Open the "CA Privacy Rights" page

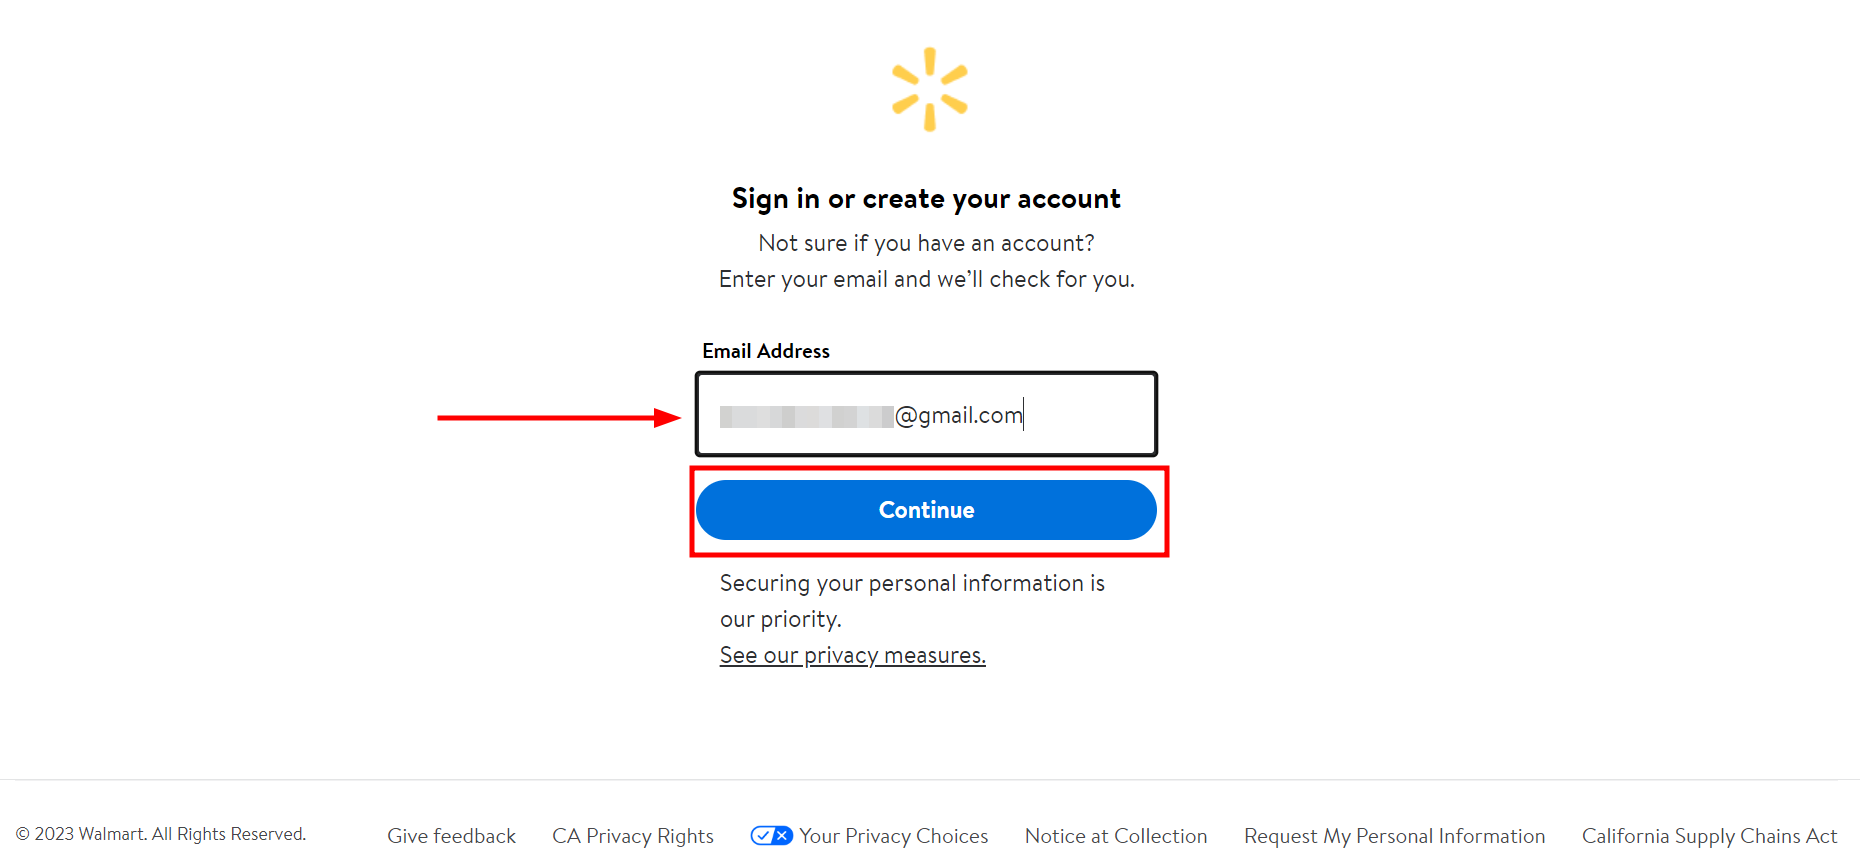click(x=633, y=835)
